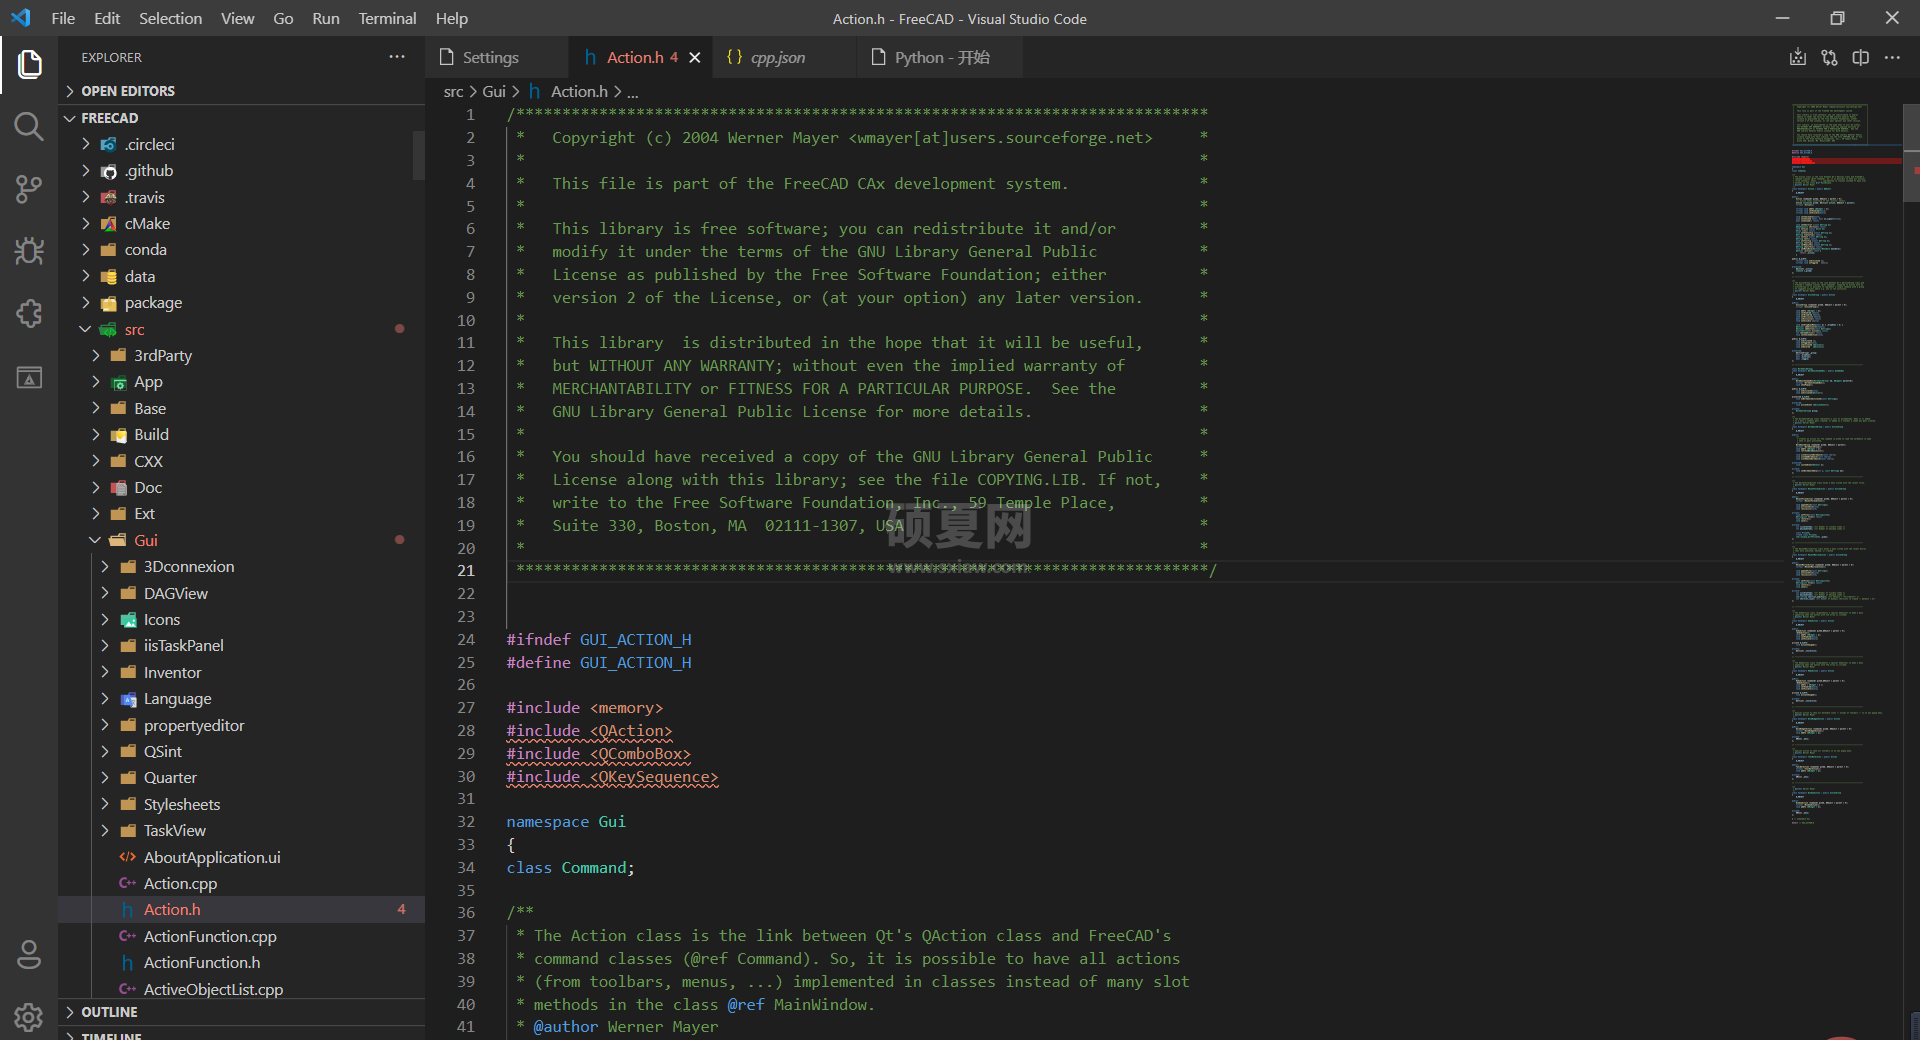Viewport: 1920px width, 1040px height.
Task: Open the View menu
Action: tap(237, 18)
